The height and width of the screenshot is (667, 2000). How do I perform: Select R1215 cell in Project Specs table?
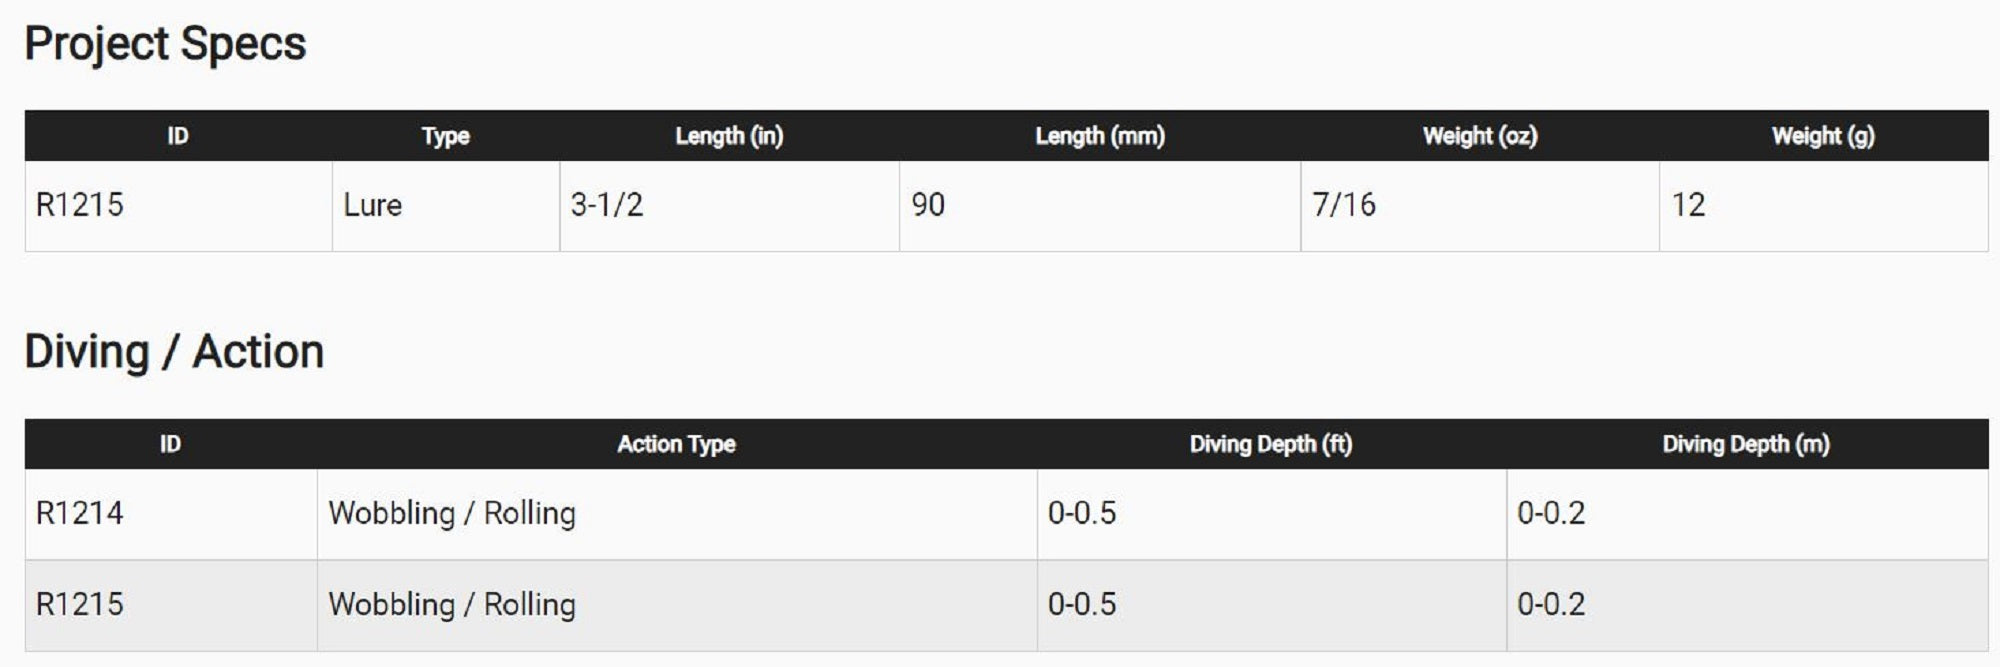tap(80, 205)
